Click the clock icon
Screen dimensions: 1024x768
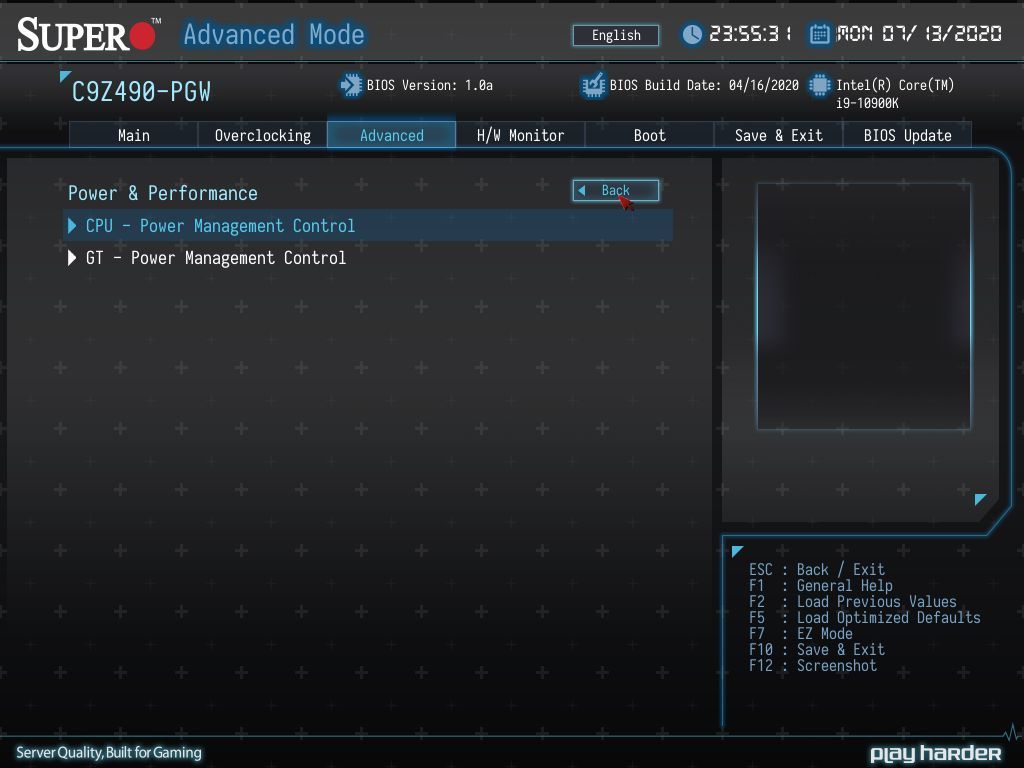click(x=692, y=34)
